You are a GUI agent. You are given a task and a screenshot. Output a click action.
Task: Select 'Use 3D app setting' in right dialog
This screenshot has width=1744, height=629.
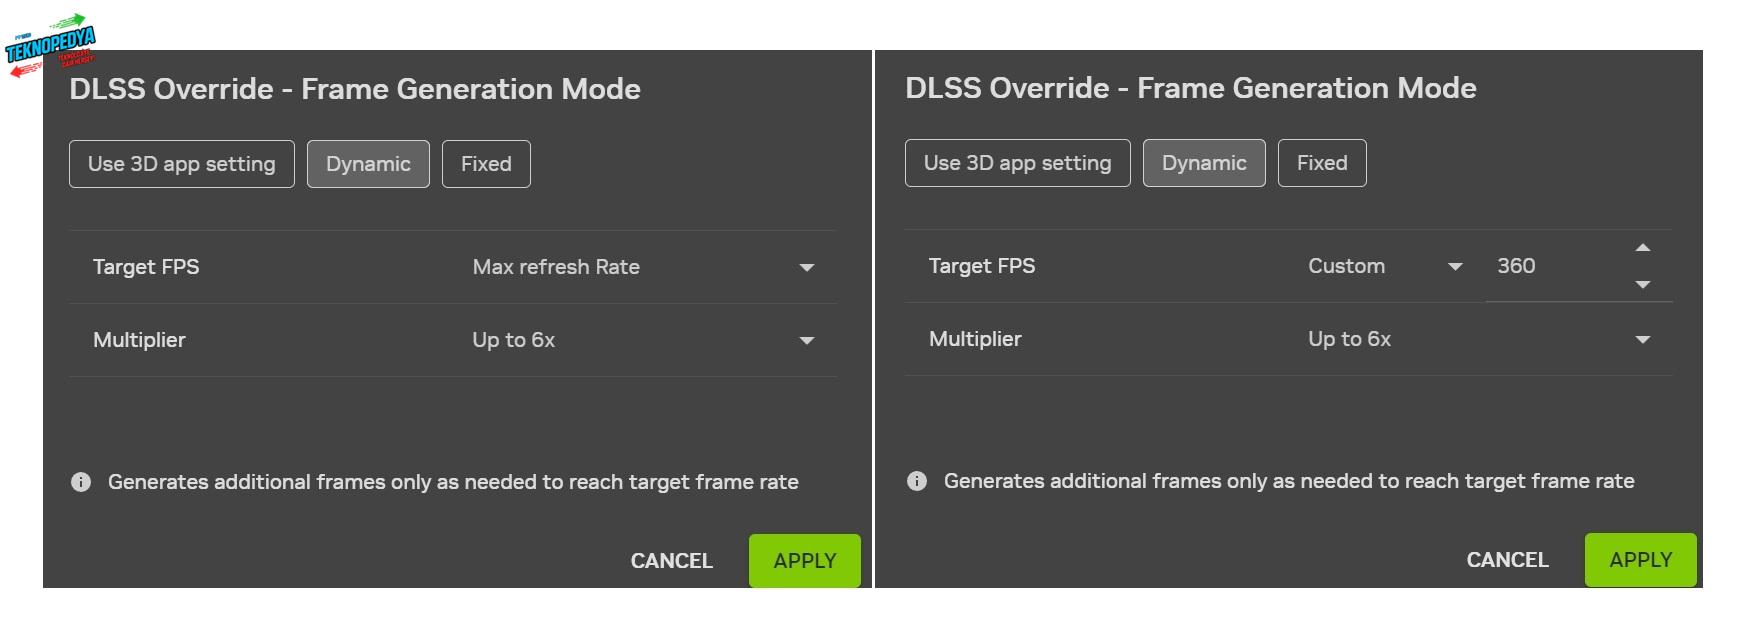click(x=1017, y=163)
